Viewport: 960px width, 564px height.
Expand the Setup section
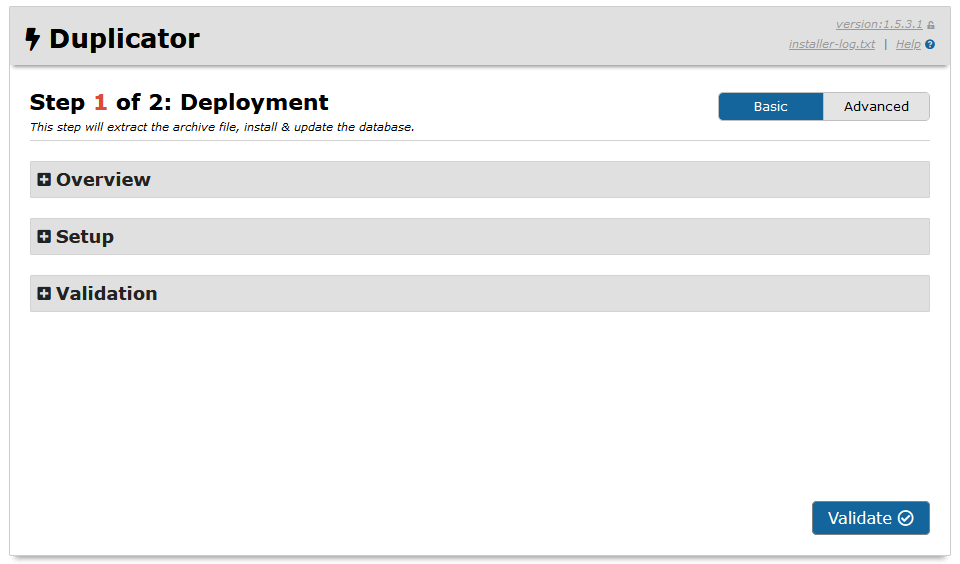479,236
